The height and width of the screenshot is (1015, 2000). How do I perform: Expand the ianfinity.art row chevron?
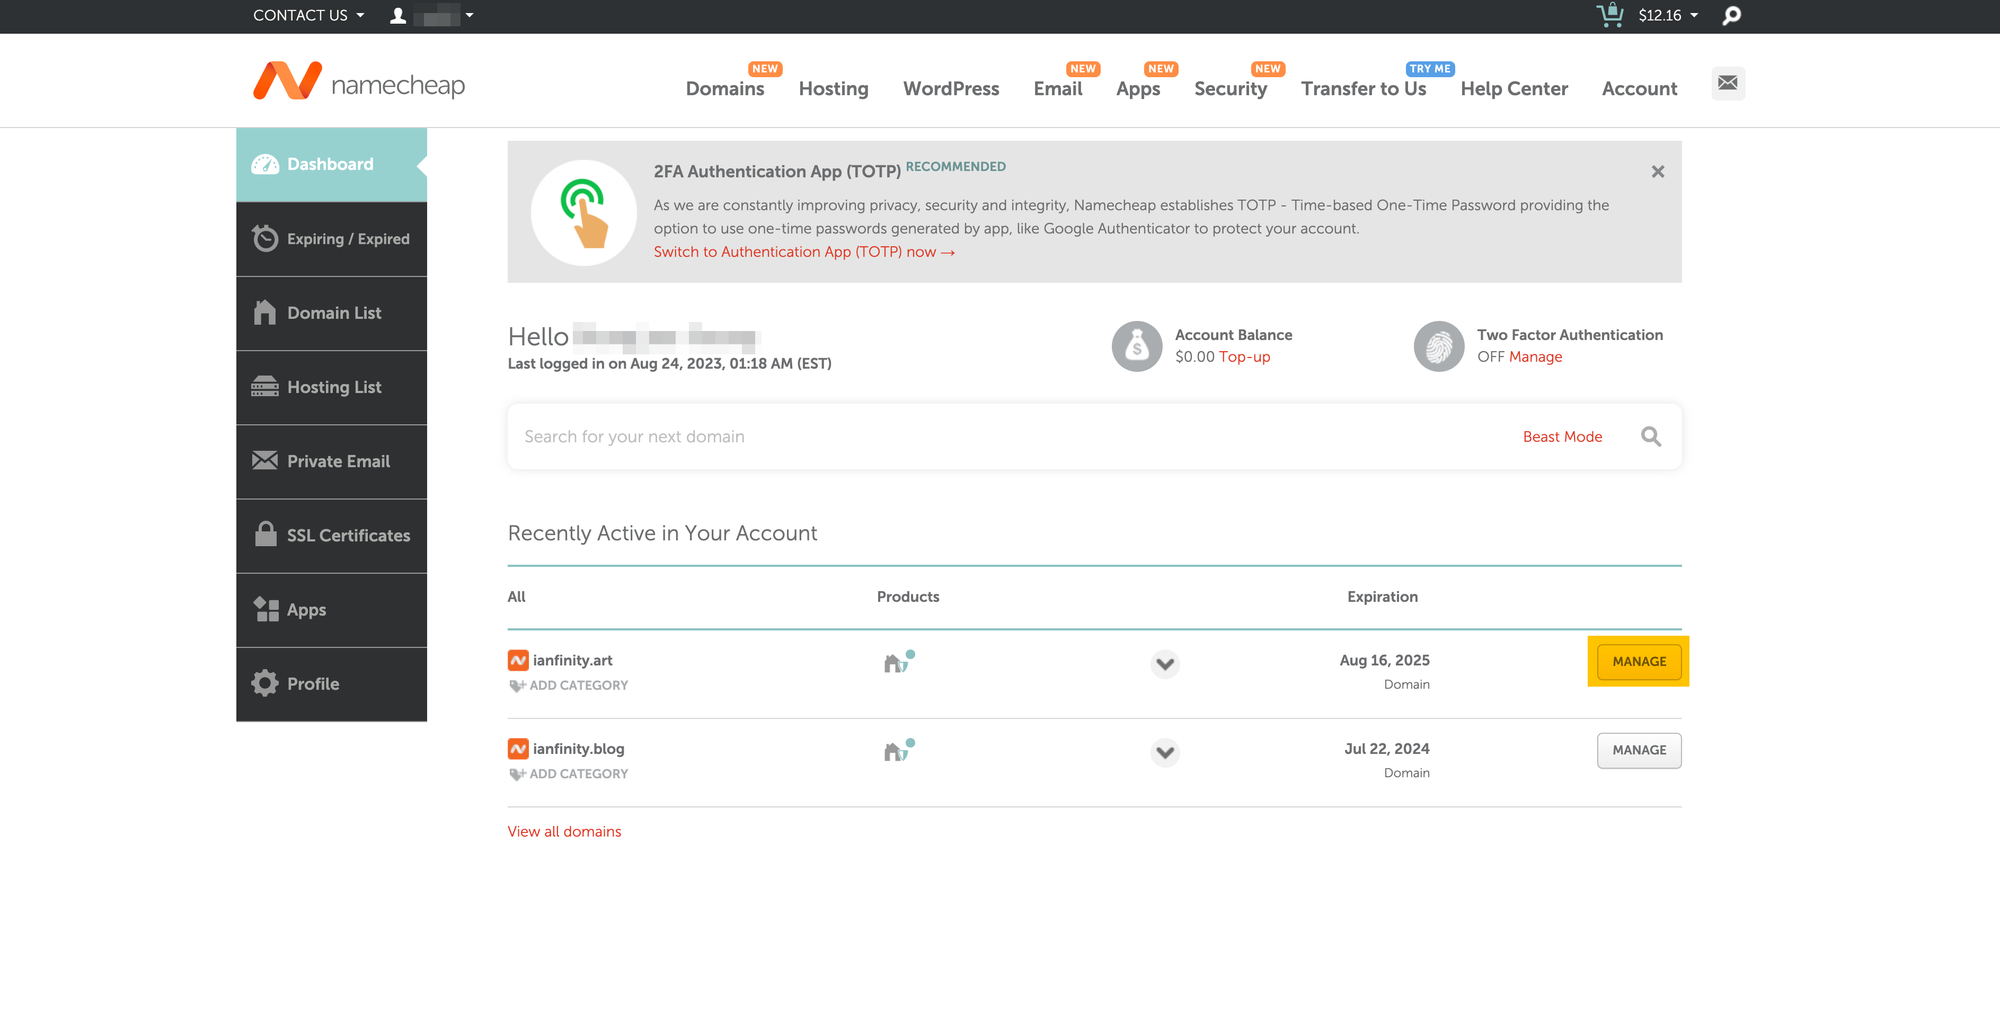(1165, 664)
